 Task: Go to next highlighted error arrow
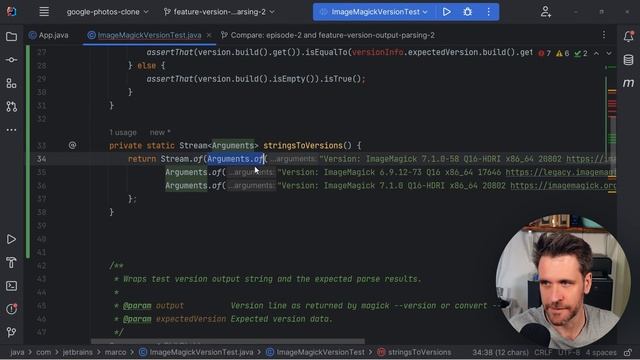(x=609, y=53)
